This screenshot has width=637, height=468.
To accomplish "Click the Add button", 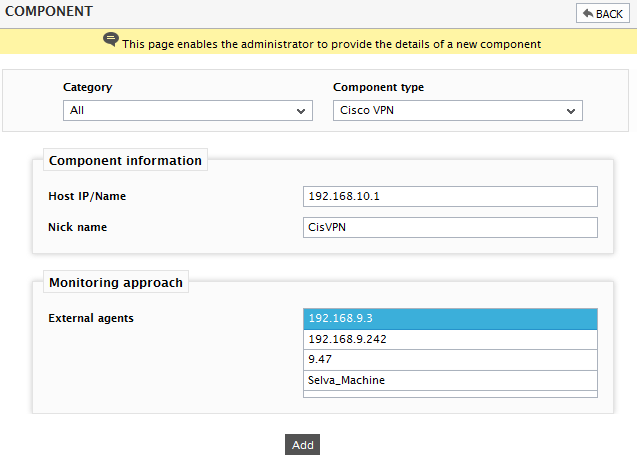I will point(302,444).
